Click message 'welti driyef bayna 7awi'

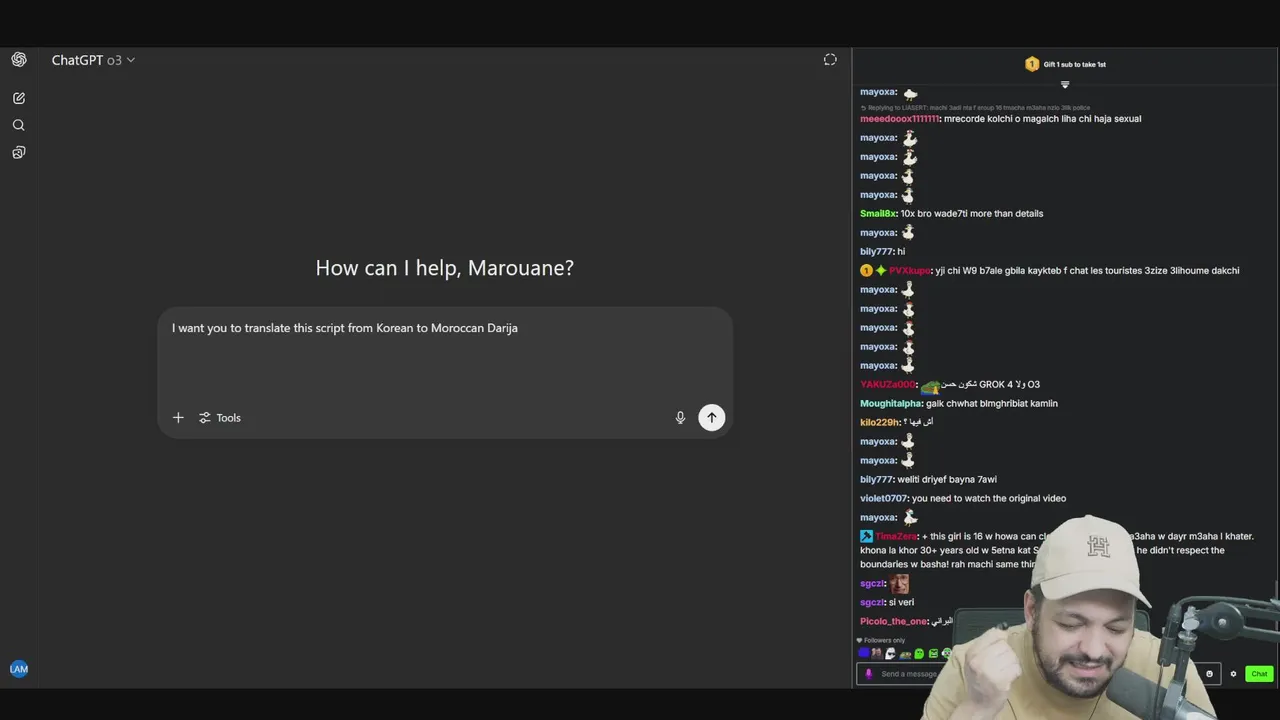click(947, 480)
